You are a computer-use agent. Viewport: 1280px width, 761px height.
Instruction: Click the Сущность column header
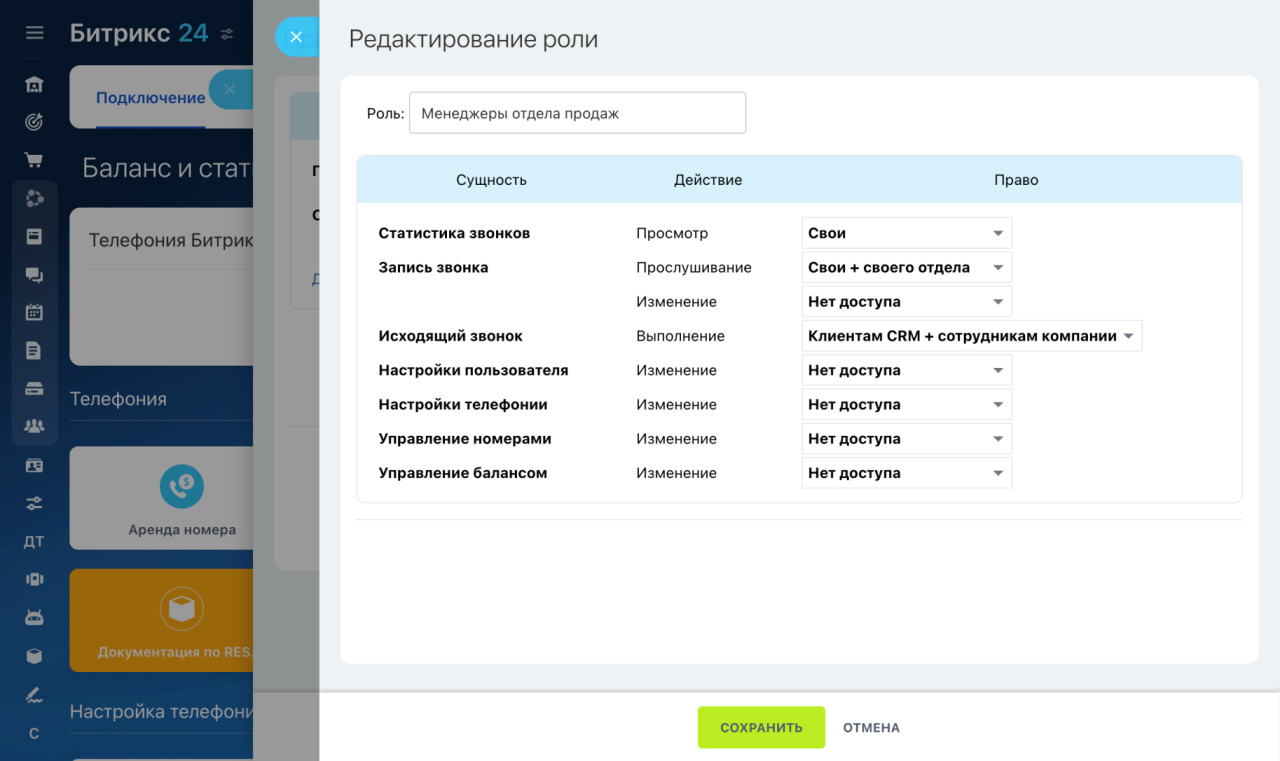[491, 180]
